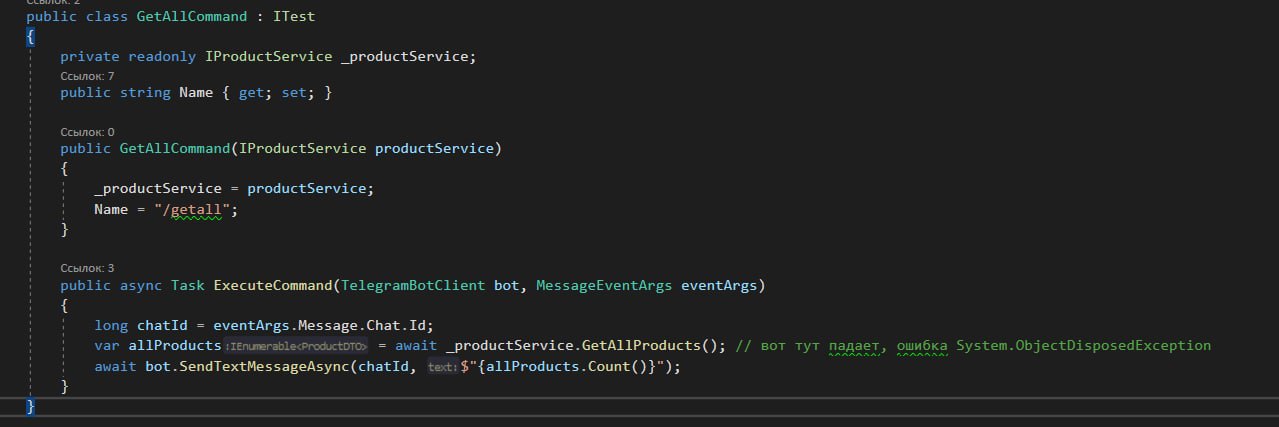Click _productService in the assignment line
This screenshot has width=1279, height=427.
tap(158, 189)
